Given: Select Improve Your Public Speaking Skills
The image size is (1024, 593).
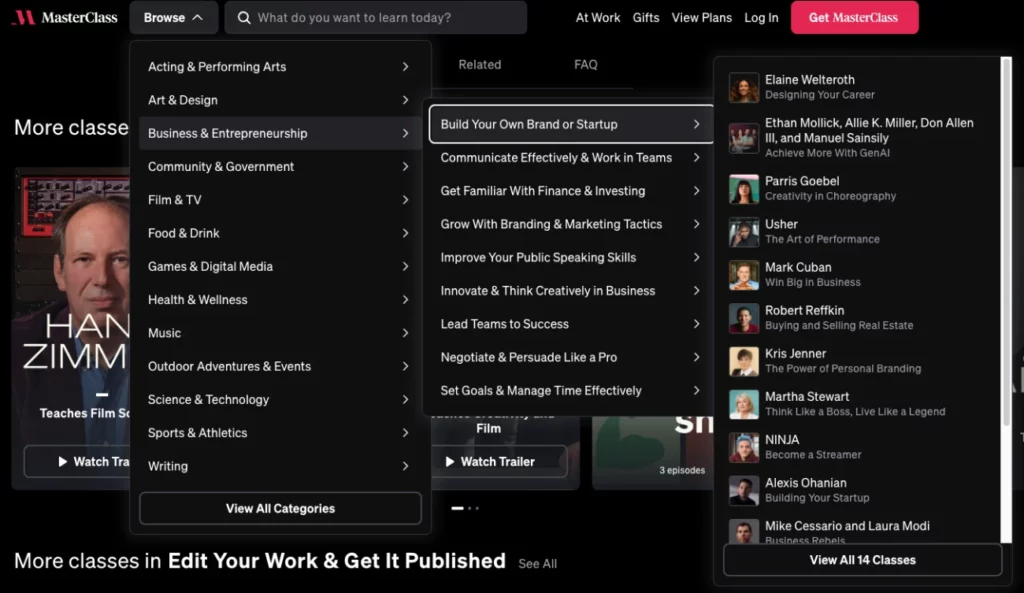Looking at the screenshot, I should [571, 257].
